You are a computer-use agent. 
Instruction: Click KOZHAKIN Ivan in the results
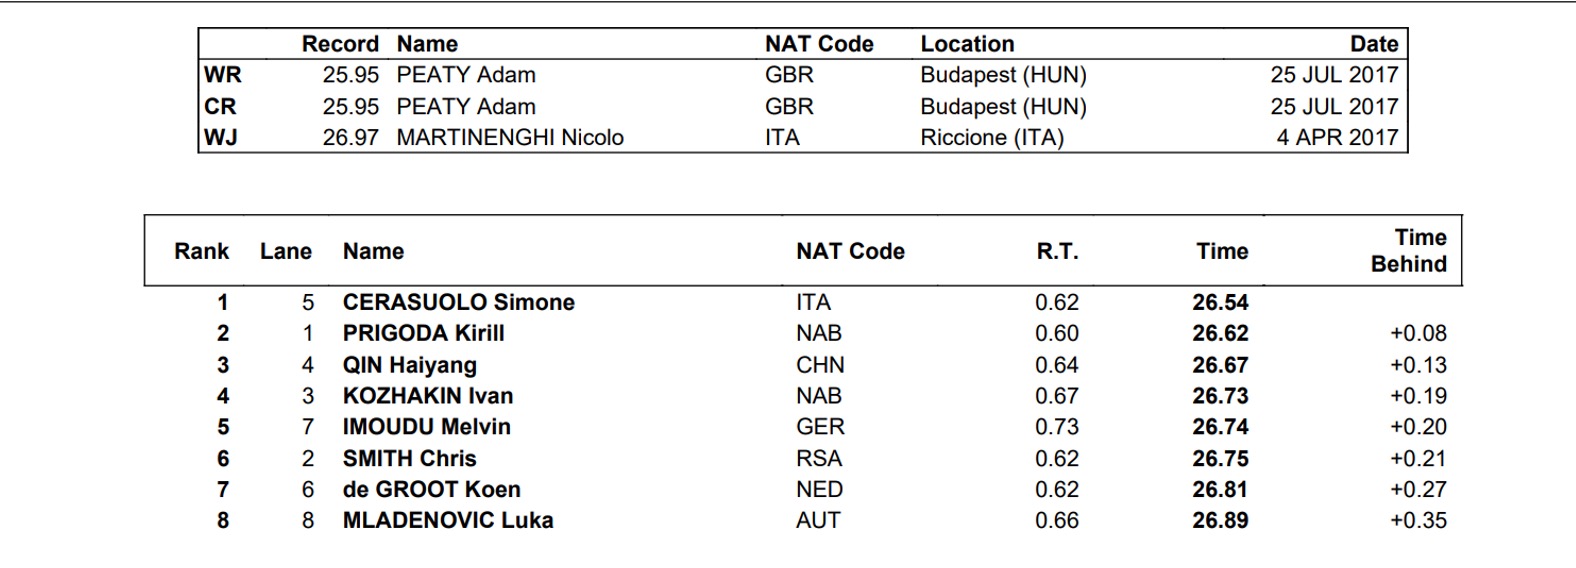[427, 396]
